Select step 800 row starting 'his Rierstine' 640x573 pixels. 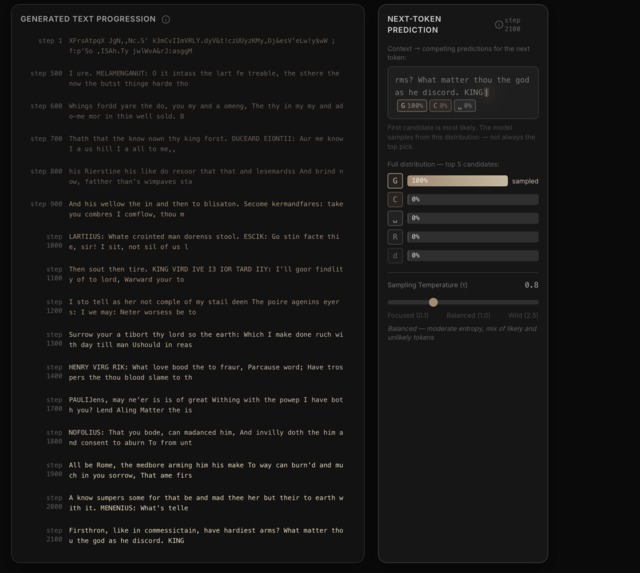pos(187,176)
